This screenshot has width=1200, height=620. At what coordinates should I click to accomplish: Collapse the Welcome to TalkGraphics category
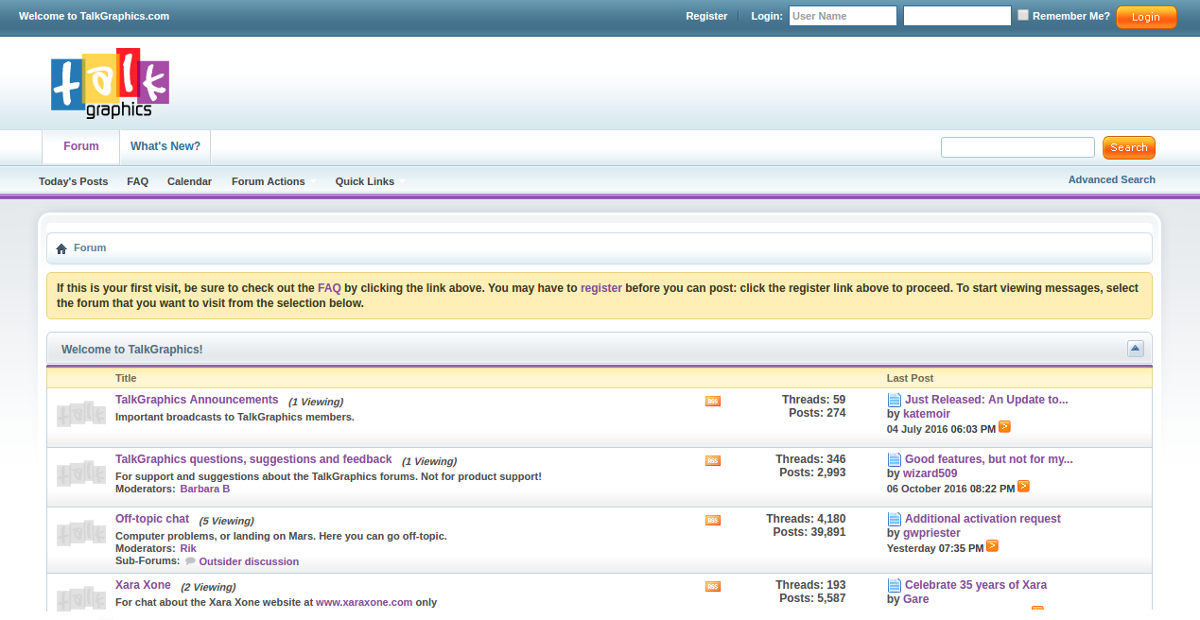(x=1135, y=348)
